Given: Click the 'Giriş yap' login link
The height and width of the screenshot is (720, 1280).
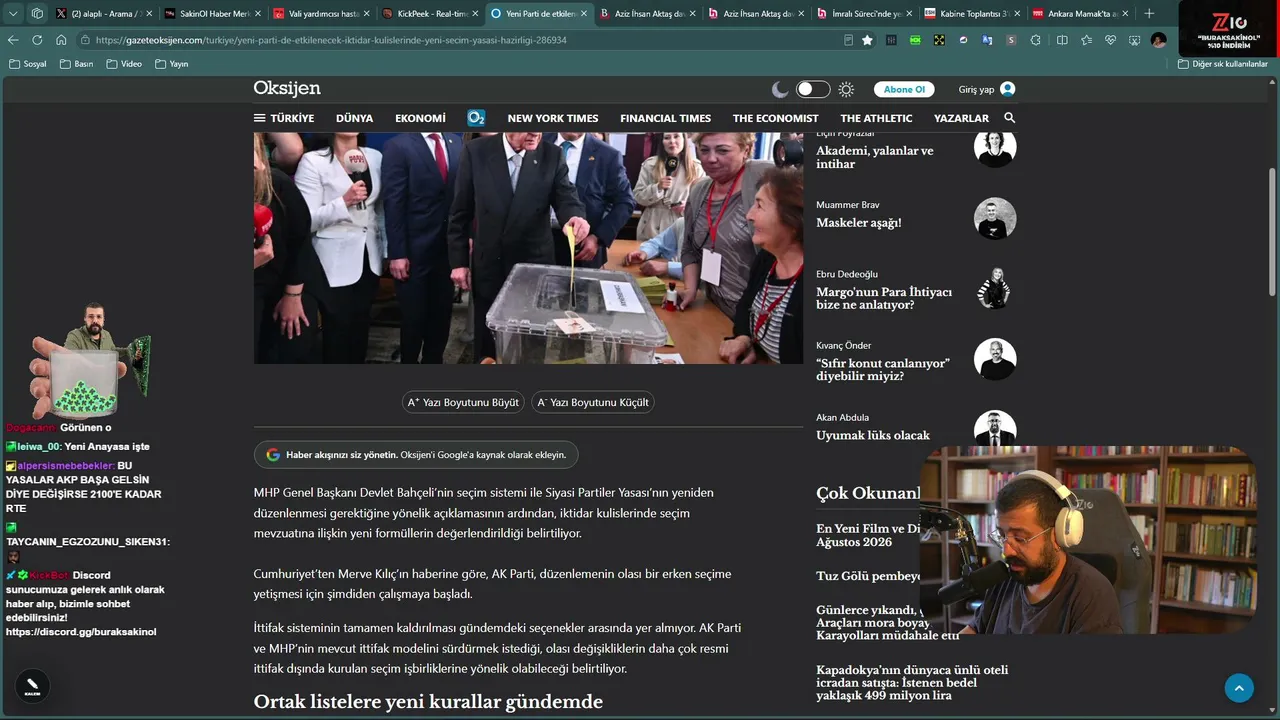Looking at the screenshot, I should [986, 89].
